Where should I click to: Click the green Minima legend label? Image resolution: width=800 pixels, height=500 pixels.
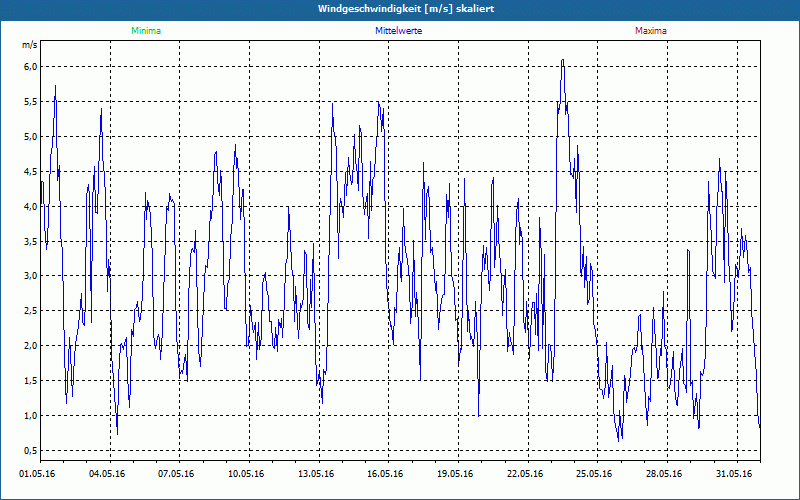coord(146,31)
